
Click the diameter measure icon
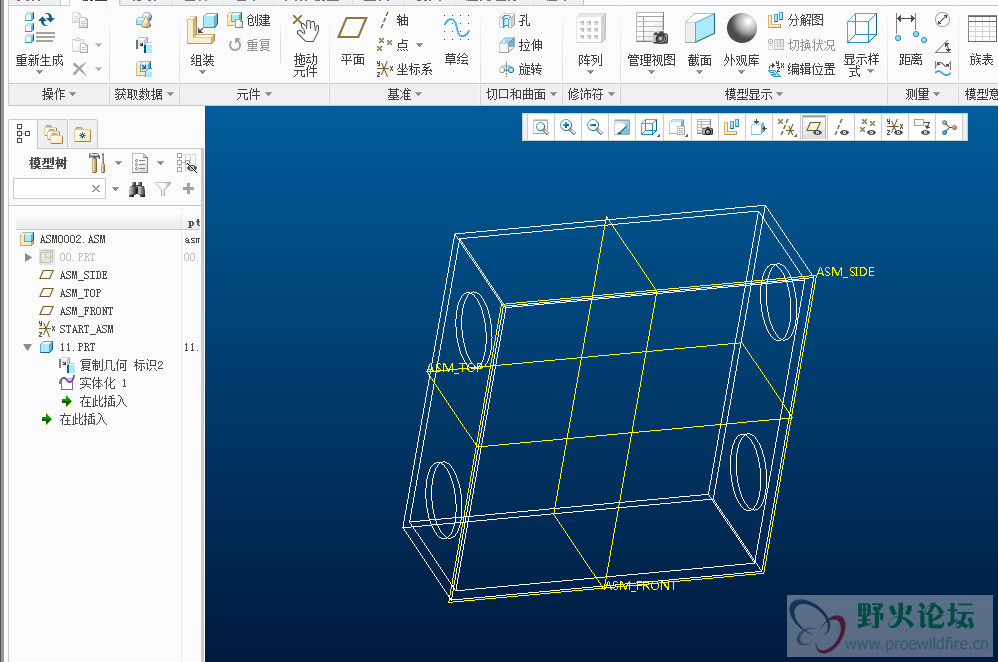pyautogui.click(x=943, y=20)
